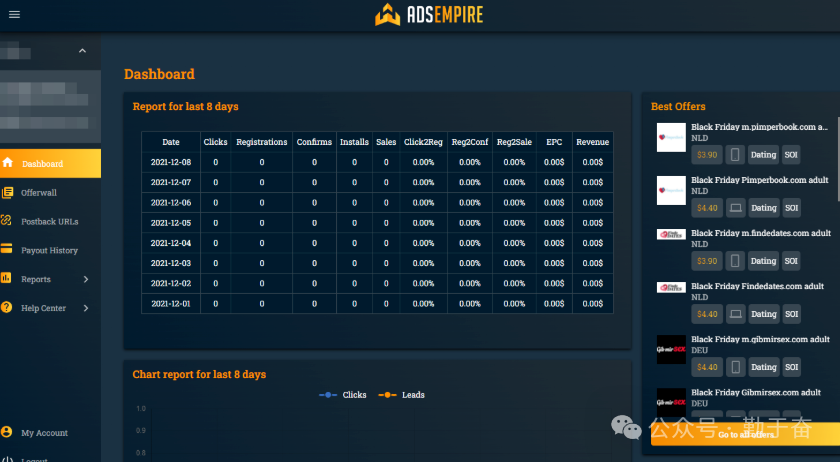Image resolution: width=840 pixels, height=462 pixels.
Task: Click SOI tag on m.pimperbook.com offer
Action: [x=791, y=155]
